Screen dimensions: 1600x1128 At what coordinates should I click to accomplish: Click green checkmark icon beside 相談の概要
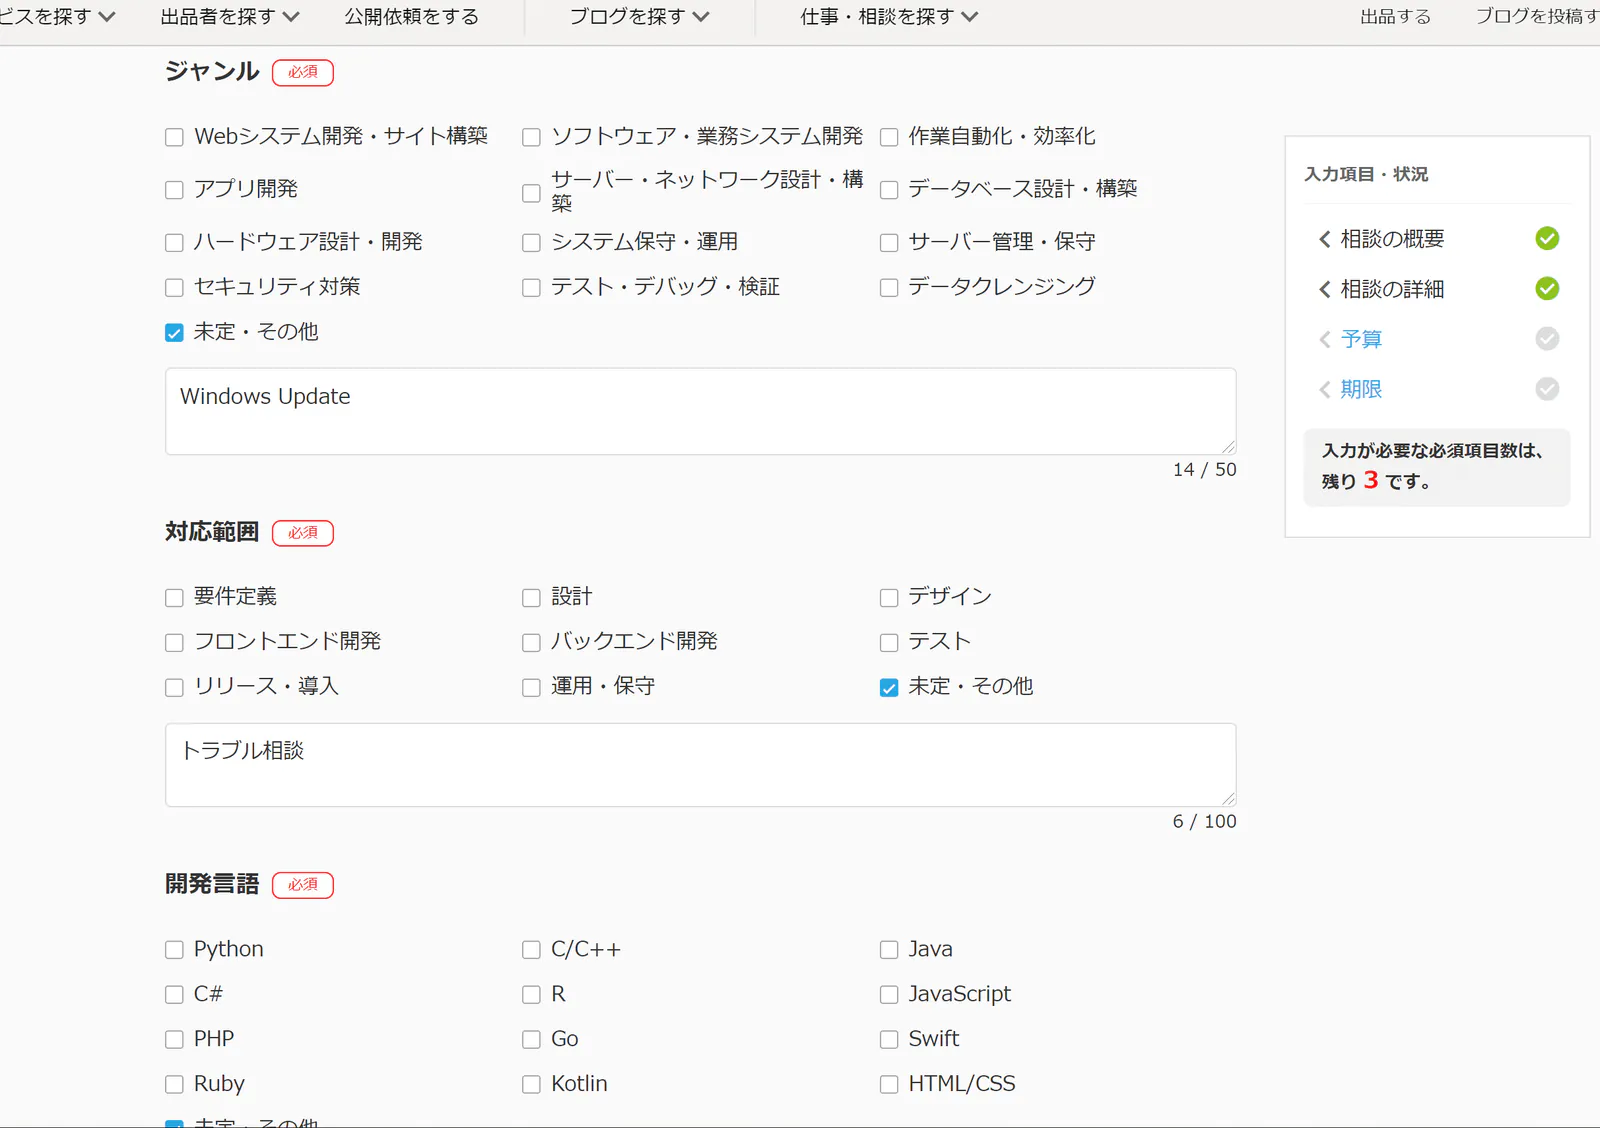1547,238
